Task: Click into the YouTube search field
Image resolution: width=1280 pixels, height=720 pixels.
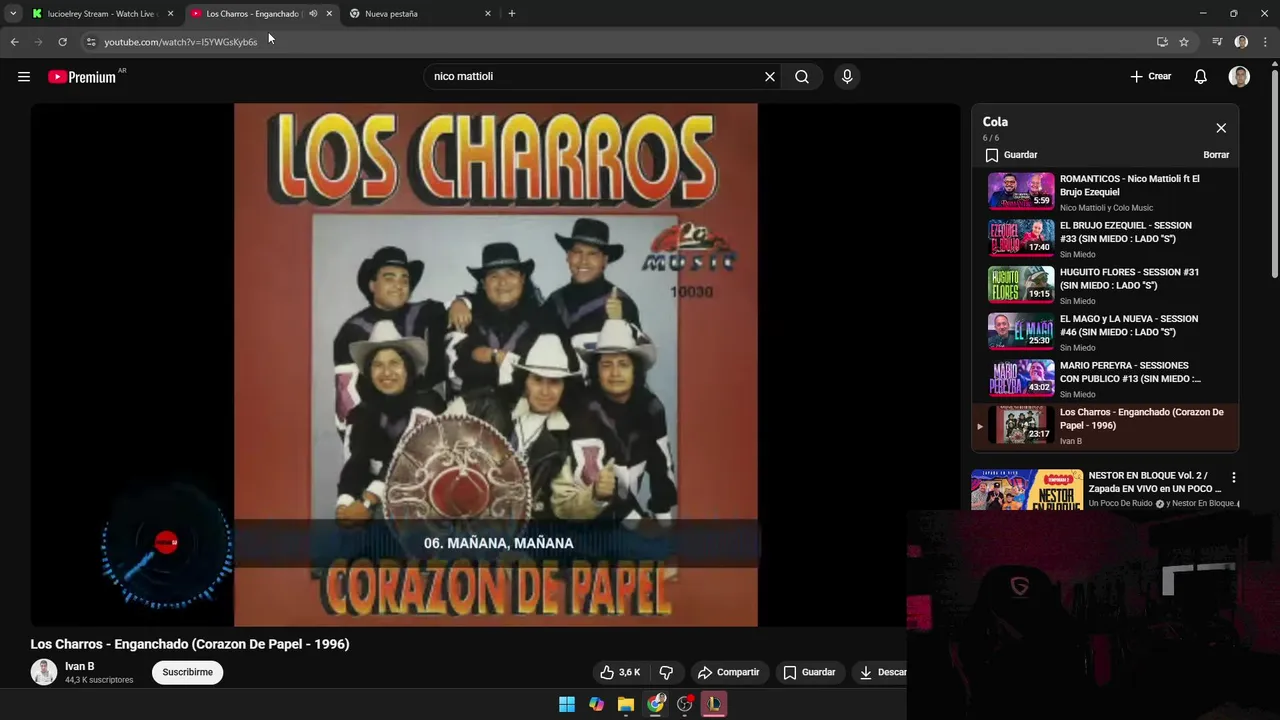Action: coord(595,77)
